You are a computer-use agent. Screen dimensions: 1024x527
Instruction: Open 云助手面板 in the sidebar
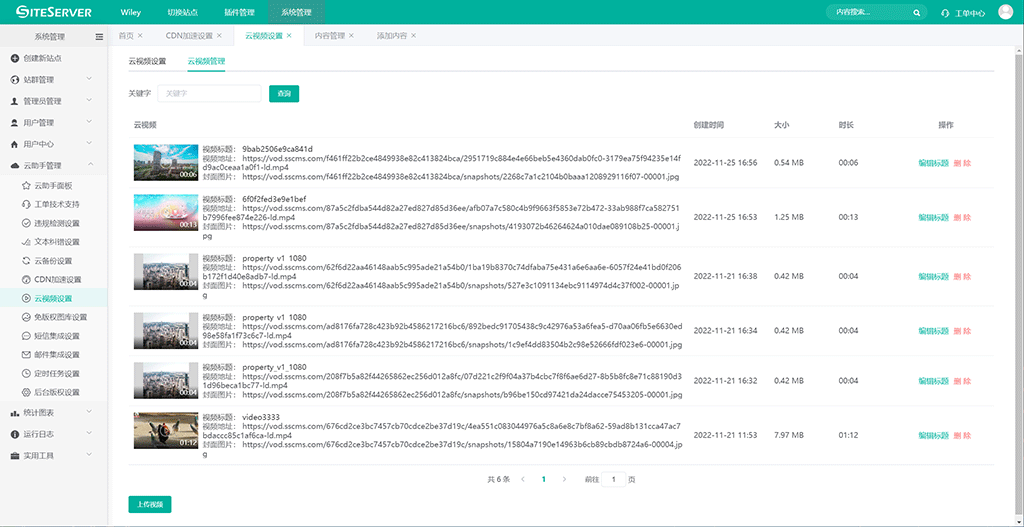click(53, 186)
